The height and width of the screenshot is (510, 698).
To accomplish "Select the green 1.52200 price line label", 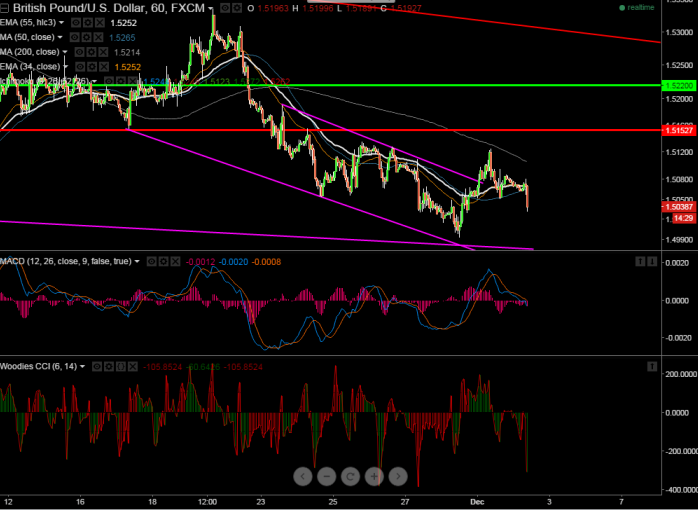I will (679, 85).
